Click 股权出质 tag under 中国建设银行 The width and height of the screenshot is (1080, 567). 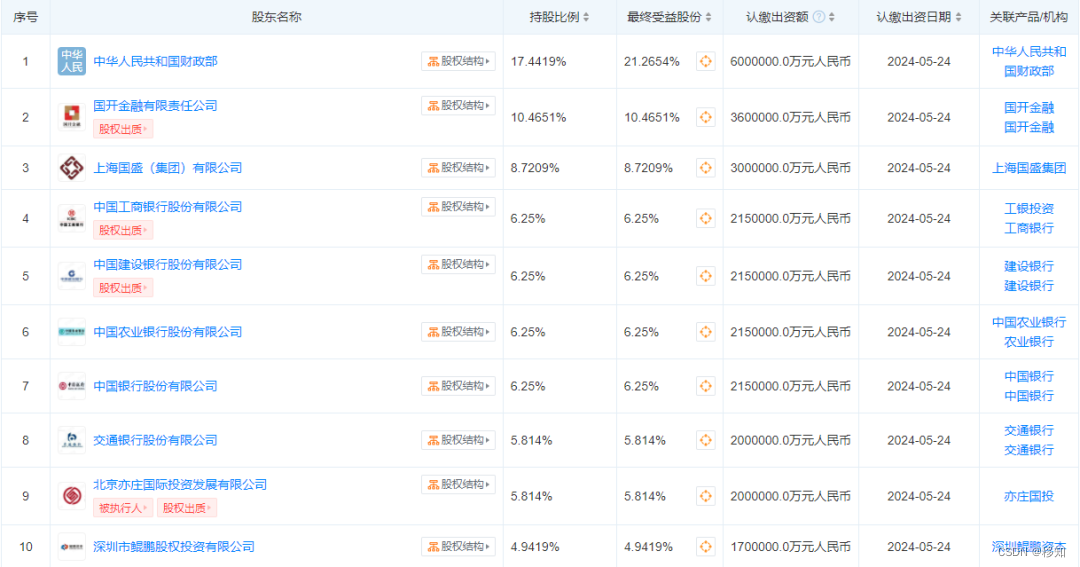click(x=123, y=288)
